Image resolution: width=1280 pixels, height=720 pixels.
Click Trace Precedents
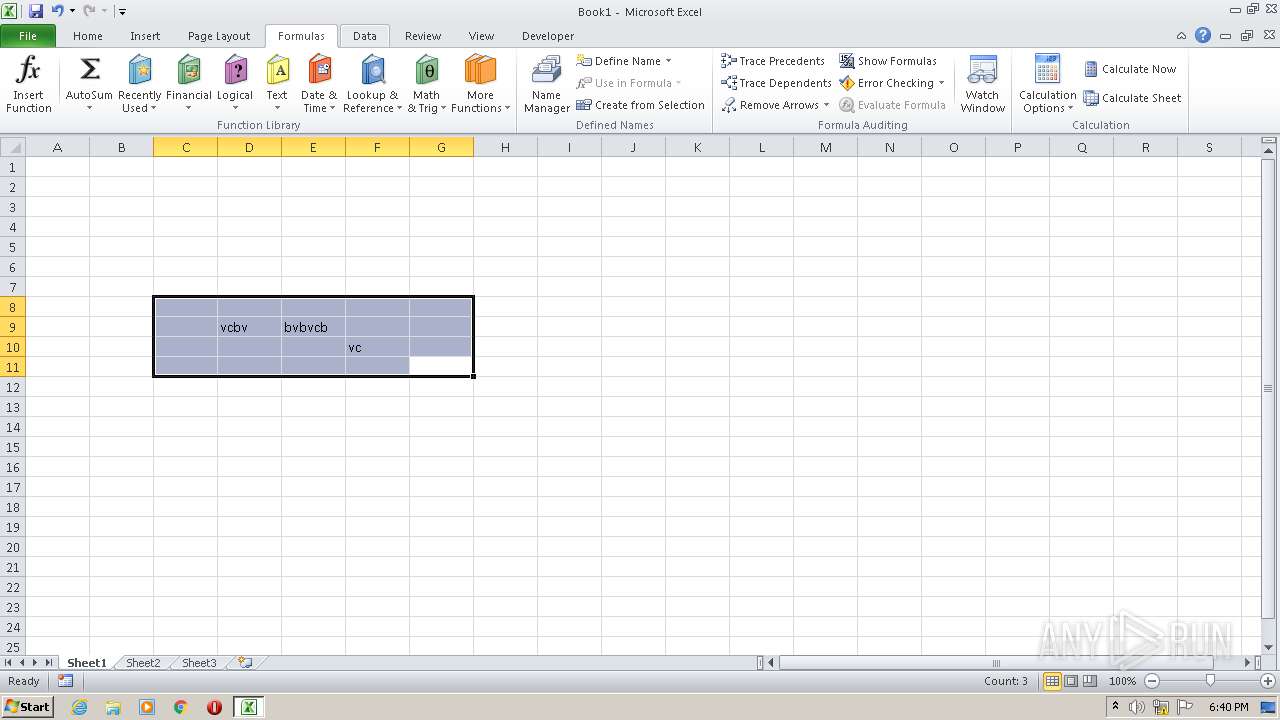(x=773, y=61)
